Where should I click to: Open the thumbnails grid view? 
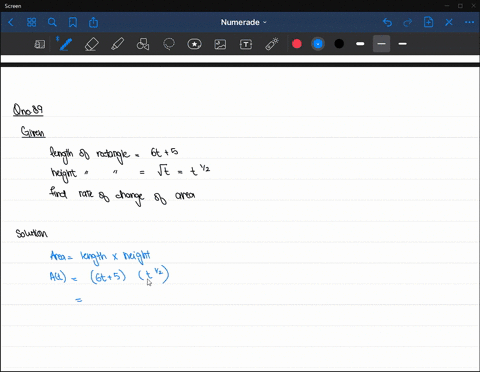pos(31,22)
